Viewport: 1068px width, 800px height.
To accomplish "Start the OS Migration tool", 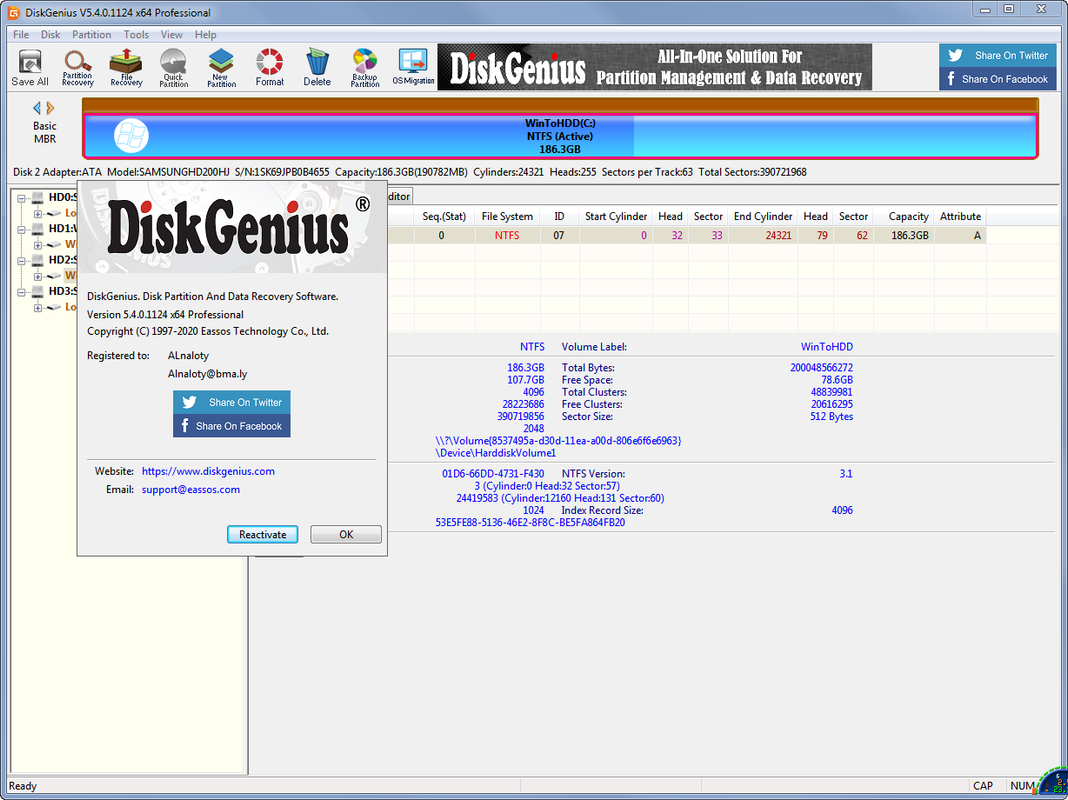I will coord(413,68).
